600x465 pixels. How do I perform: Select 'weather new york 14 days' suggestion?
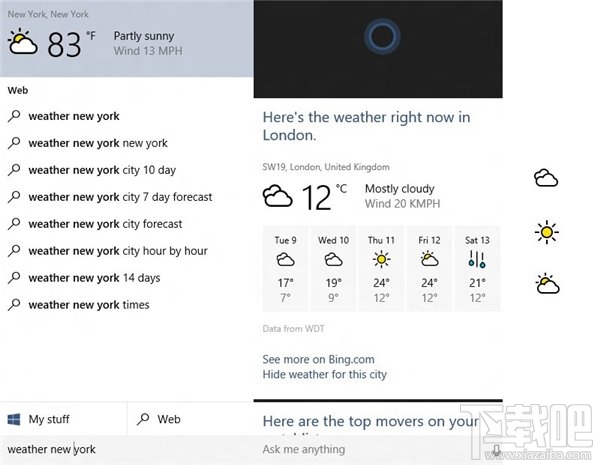tap(94, 278)
